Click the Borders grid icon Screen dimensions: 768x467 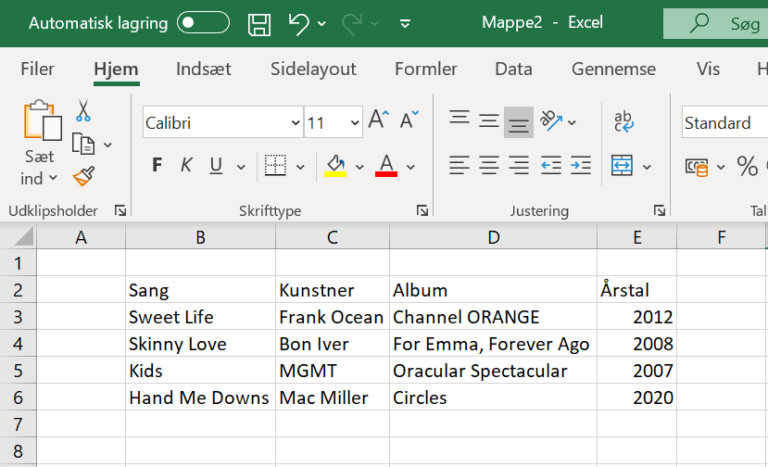tap(275, 166)
